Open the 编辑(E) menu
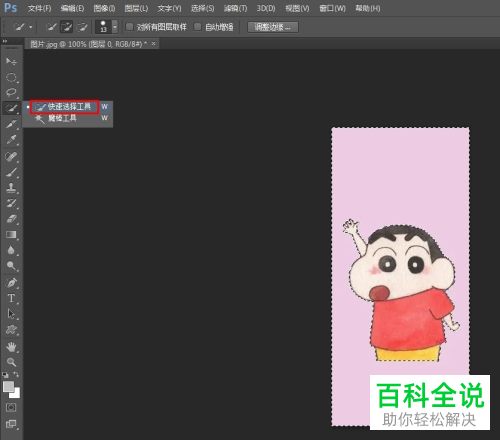 tap(72, 8)
